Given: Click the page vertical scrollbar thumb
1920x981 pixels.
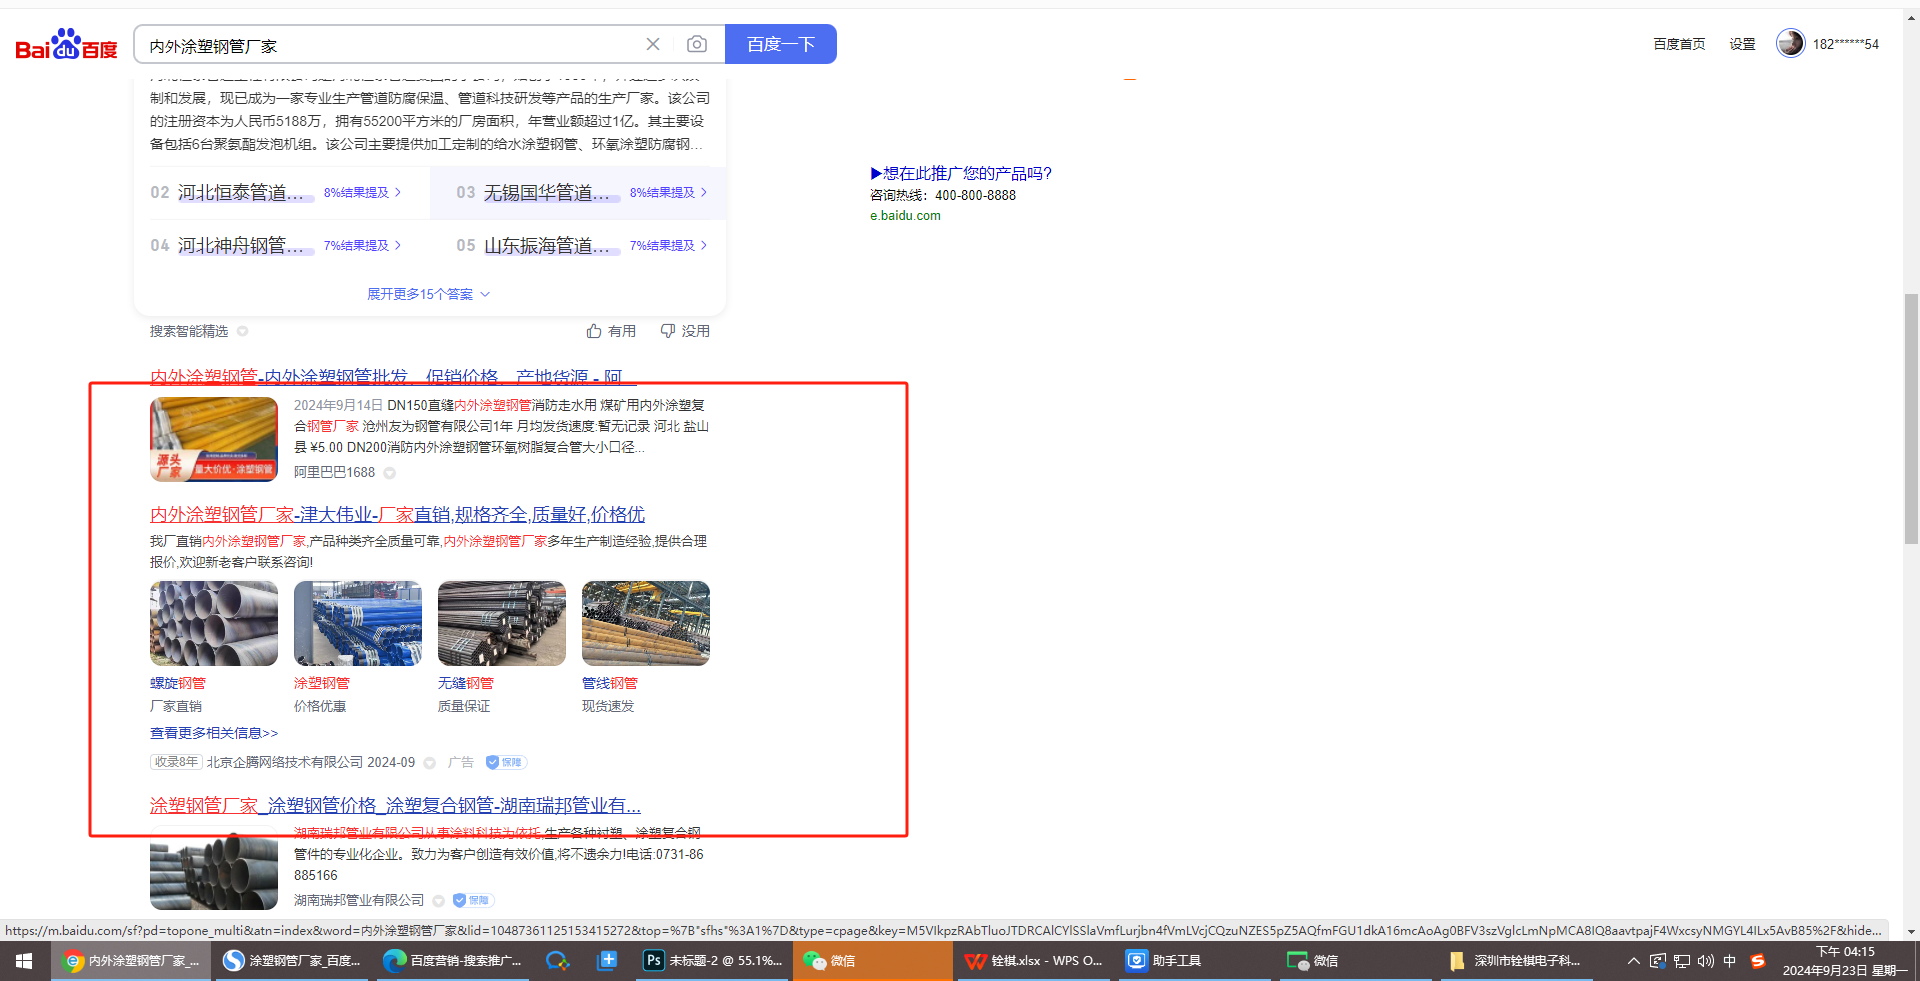Looking at the screenshot, I should click(1911, 418).
